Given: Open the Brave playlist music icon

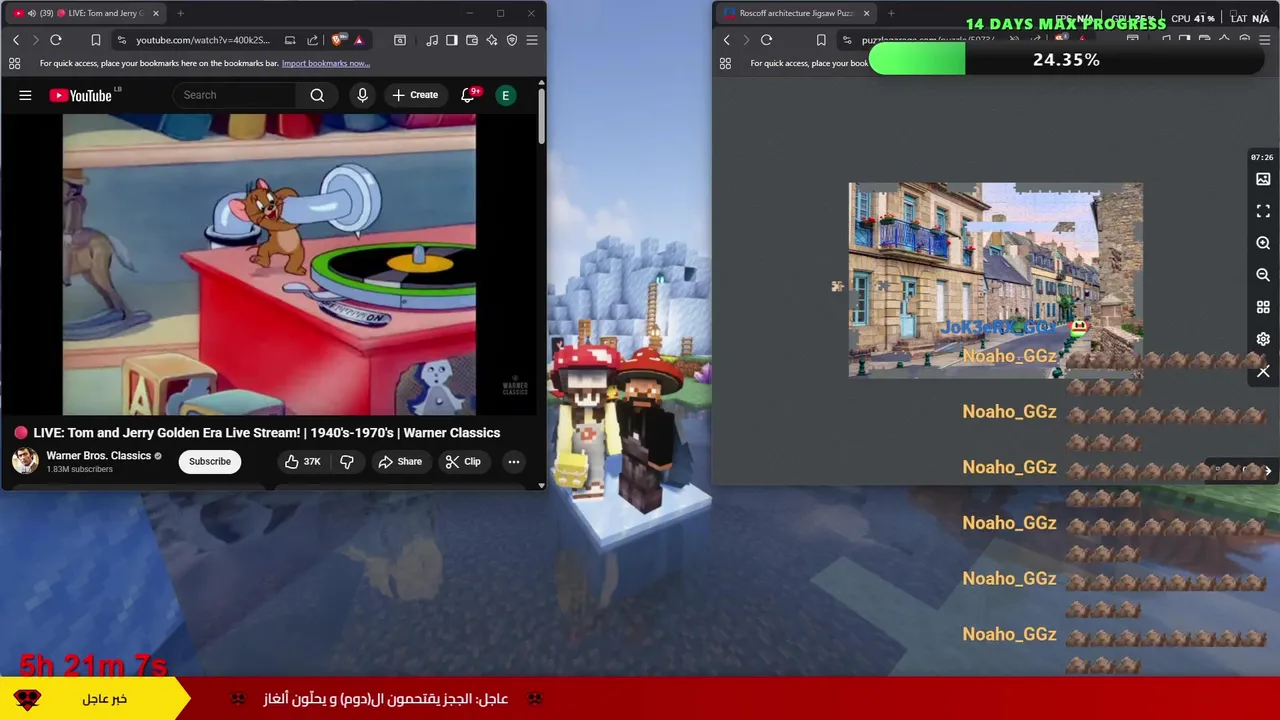Looking at the screenshot, I should [432, 40].
